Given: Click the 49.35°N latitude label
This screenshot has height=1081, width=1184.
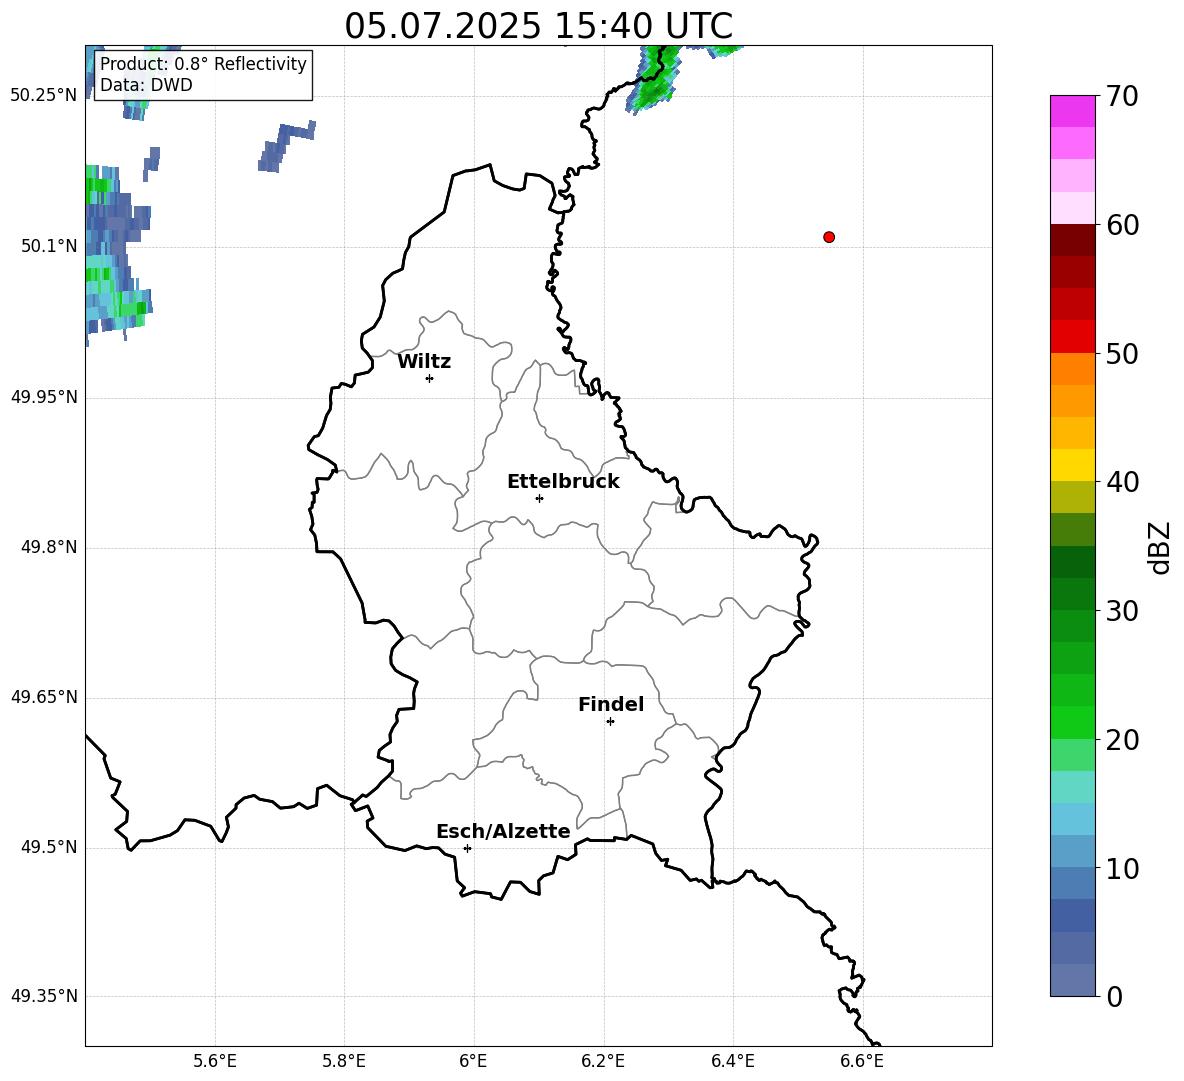Looking at the screenshot, I should 44,996.
